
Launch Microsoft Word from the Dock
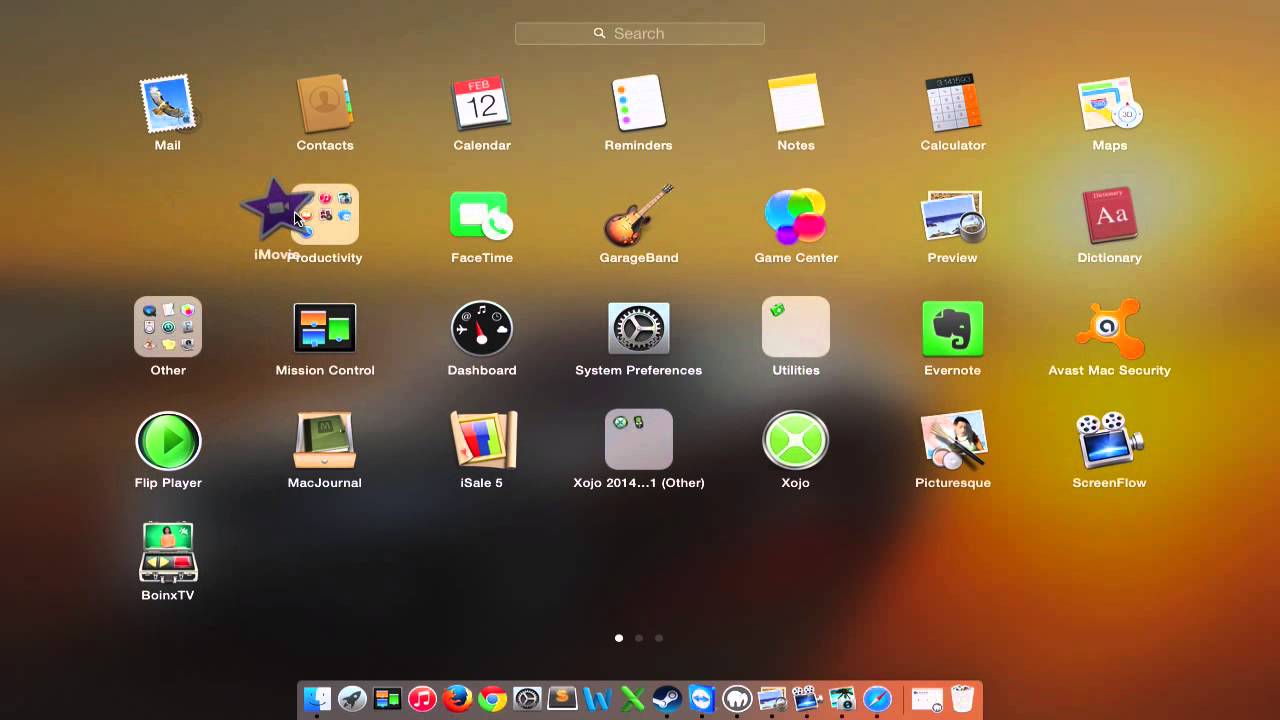pyautogui.click(x=597, y=698)
